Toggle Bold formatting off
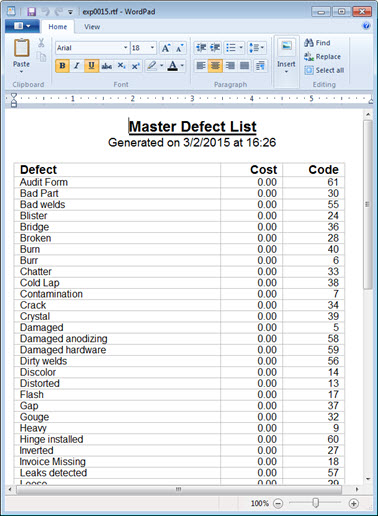The width and height of the screenshot is (378, 516). pos(62,66)
